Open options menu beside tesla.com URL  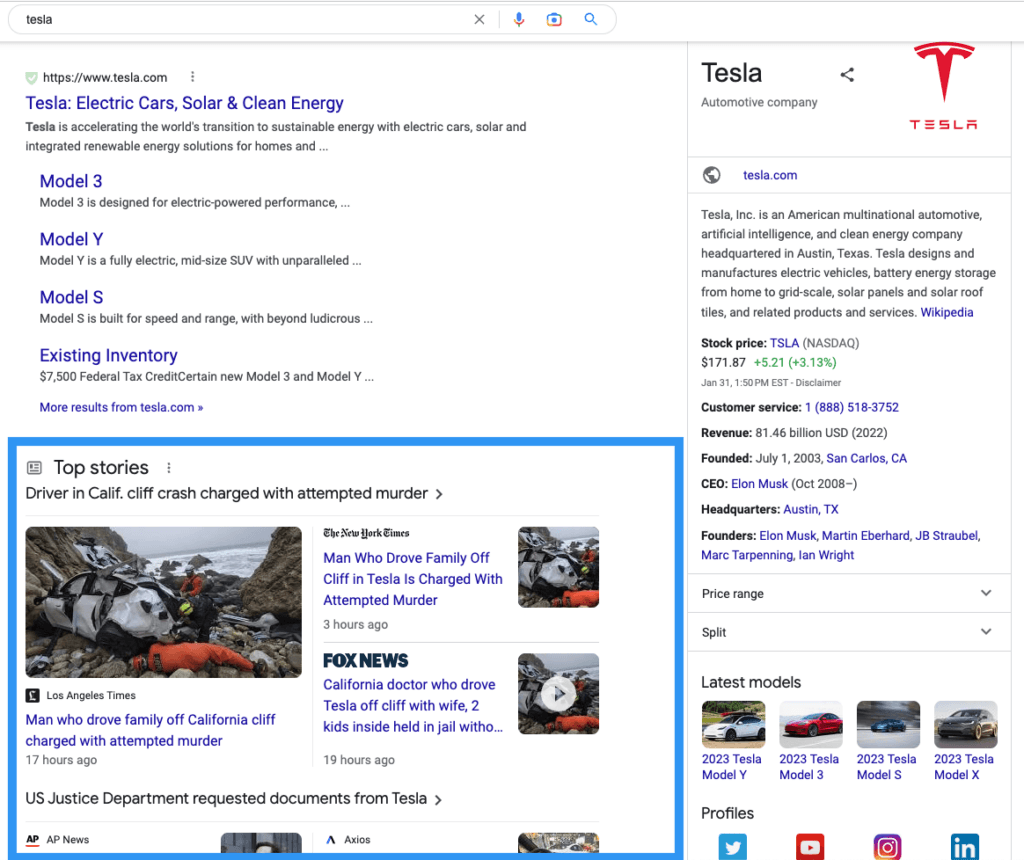(x=192, y=77)
